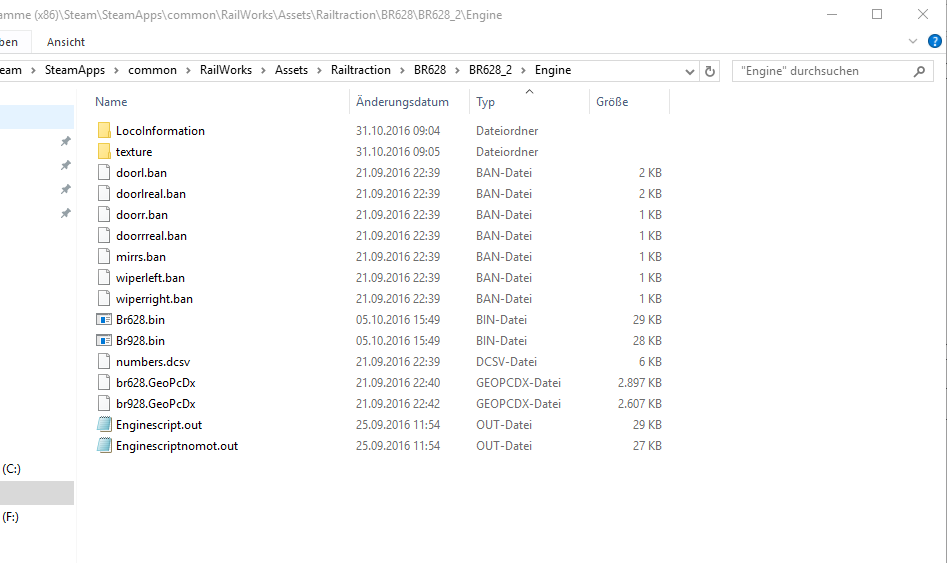Select the mirrs.ban file icon
947x563 pixels.
point(104,257)
